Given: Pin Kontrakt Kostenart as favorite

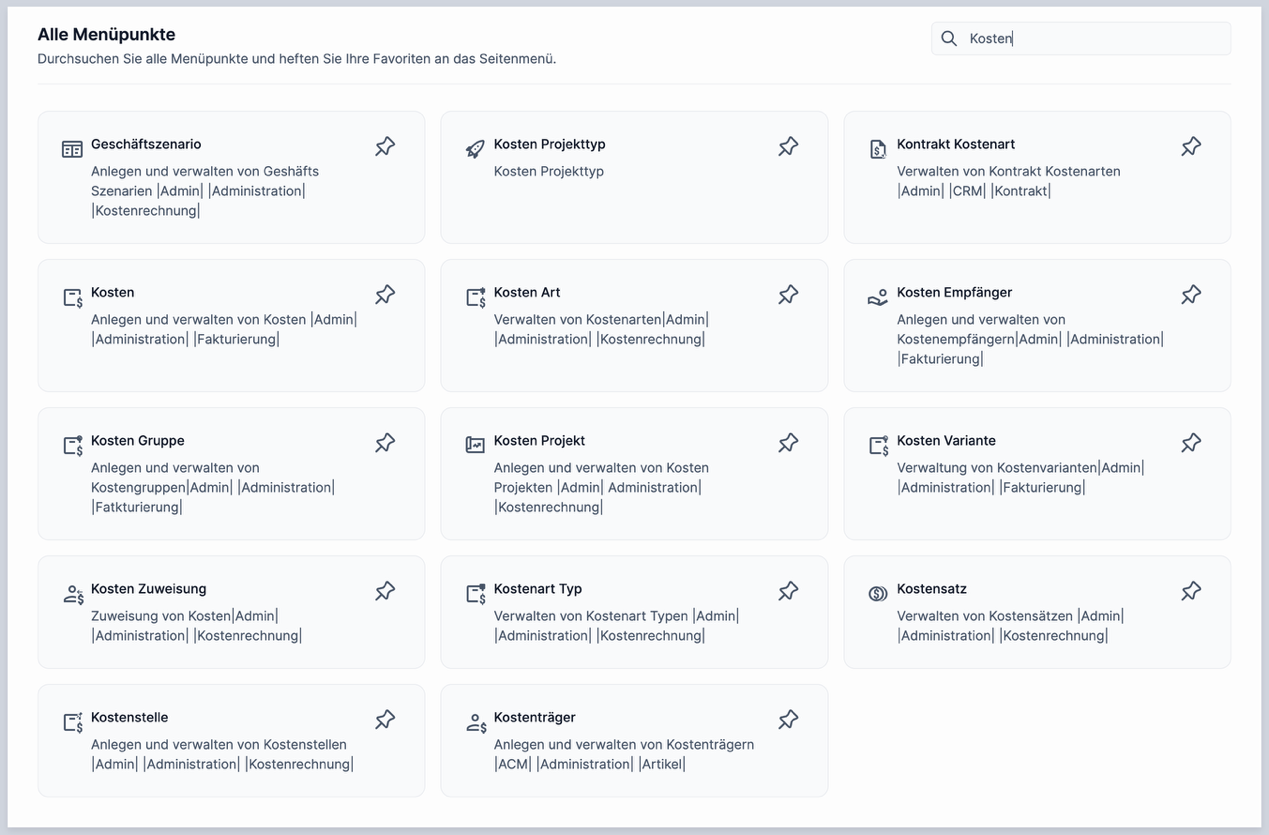Looking at the screenshot, I should [x=1190, y=145].
